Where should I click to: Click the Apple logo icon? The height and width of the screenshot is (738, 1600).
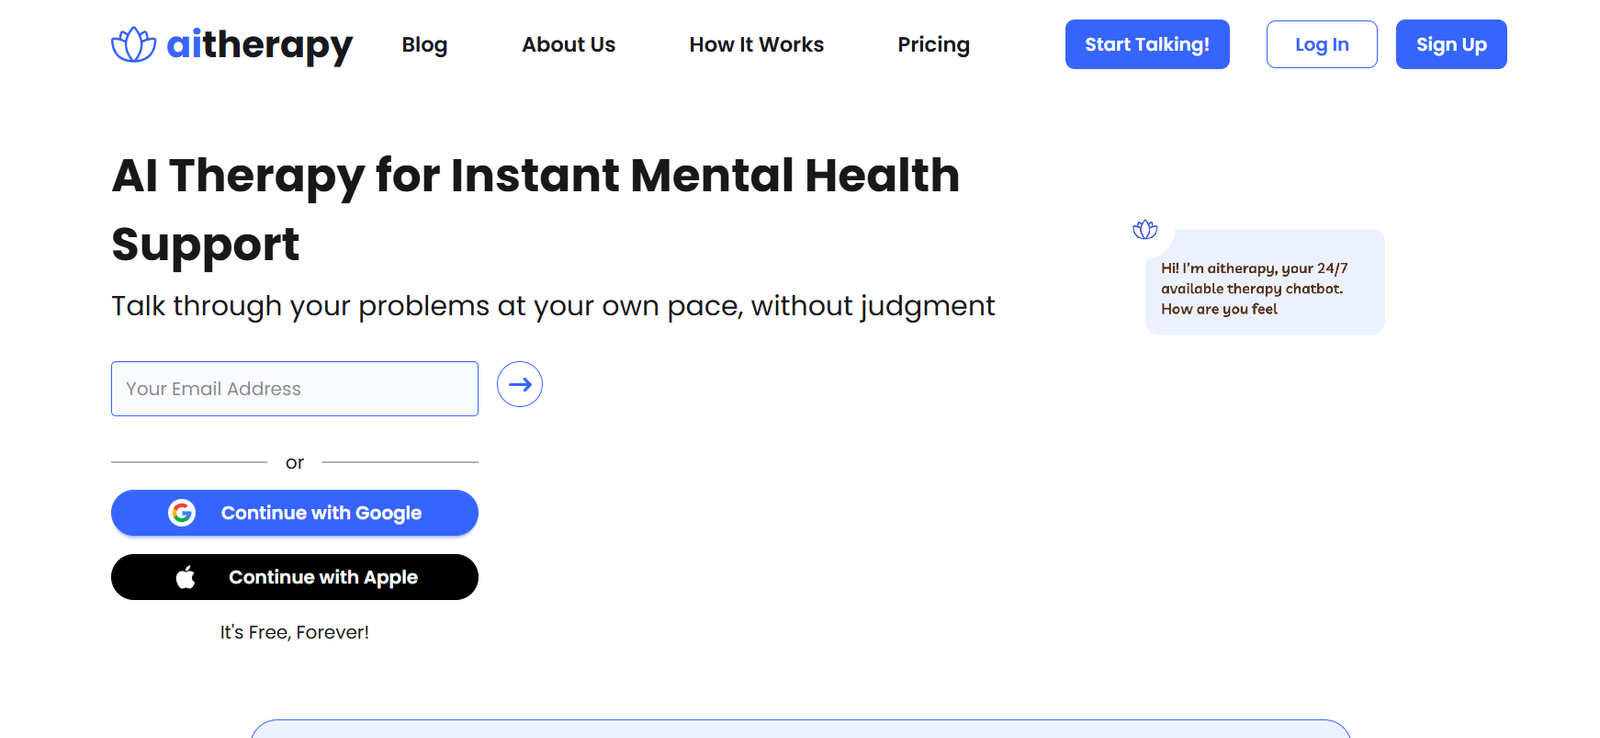coord(186,577)
